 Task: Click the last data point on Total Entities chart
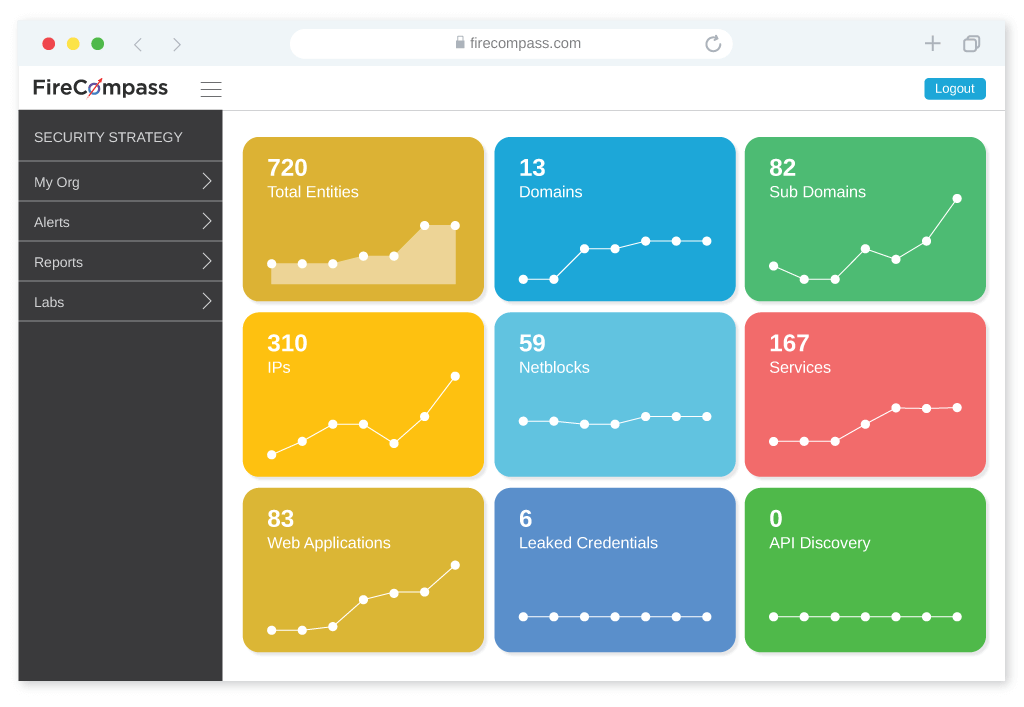click(455, 226)
